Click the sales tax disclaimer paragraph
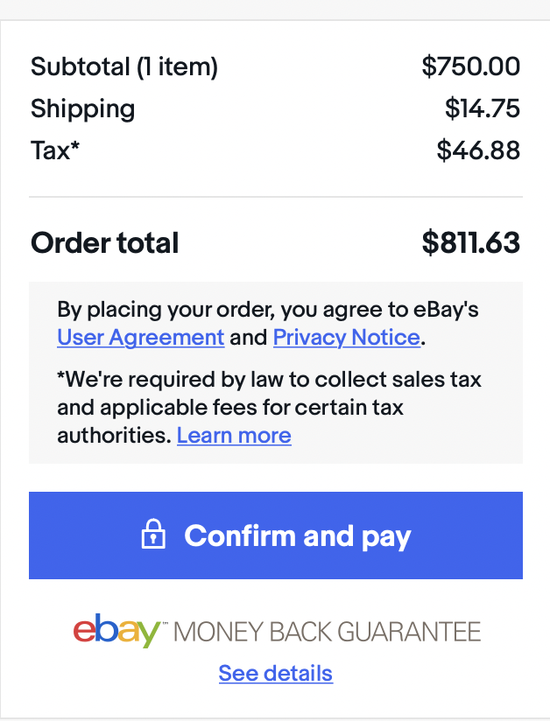The width and height of the screenshot is (550, 721). [x=269, y=407]
